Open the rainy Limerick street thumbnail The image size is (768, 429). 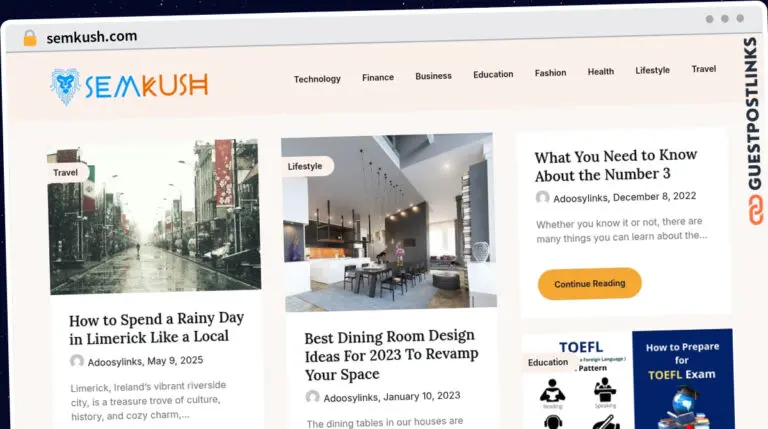(154, 217)
